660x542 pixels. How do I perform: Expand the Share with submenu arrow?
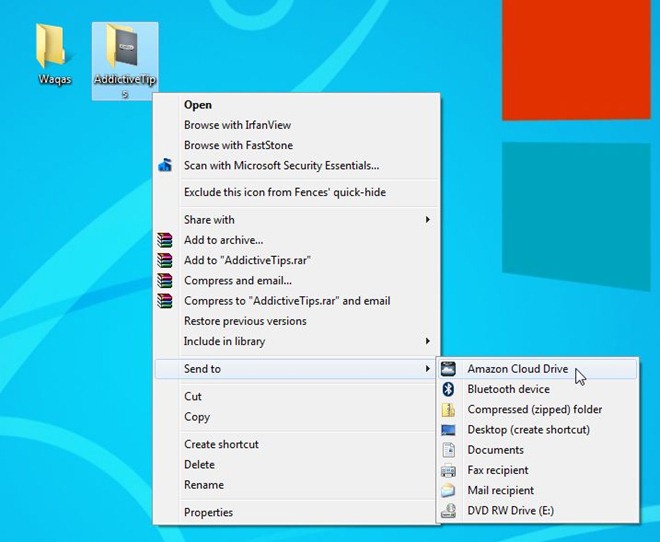click(427, 219)
